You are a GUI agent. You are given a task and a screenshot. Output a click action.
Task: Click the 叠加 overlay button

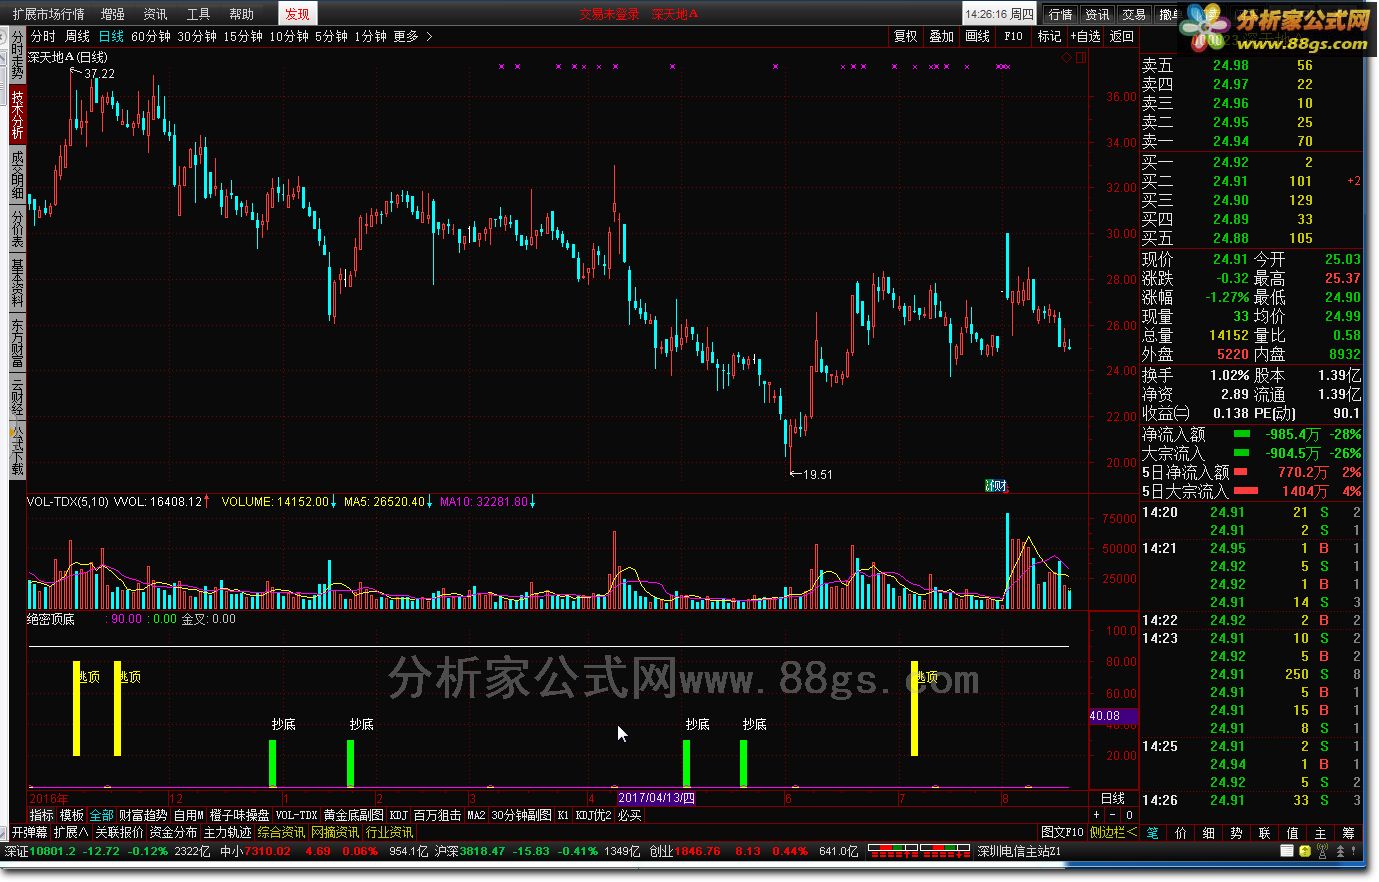click(942, 36)
